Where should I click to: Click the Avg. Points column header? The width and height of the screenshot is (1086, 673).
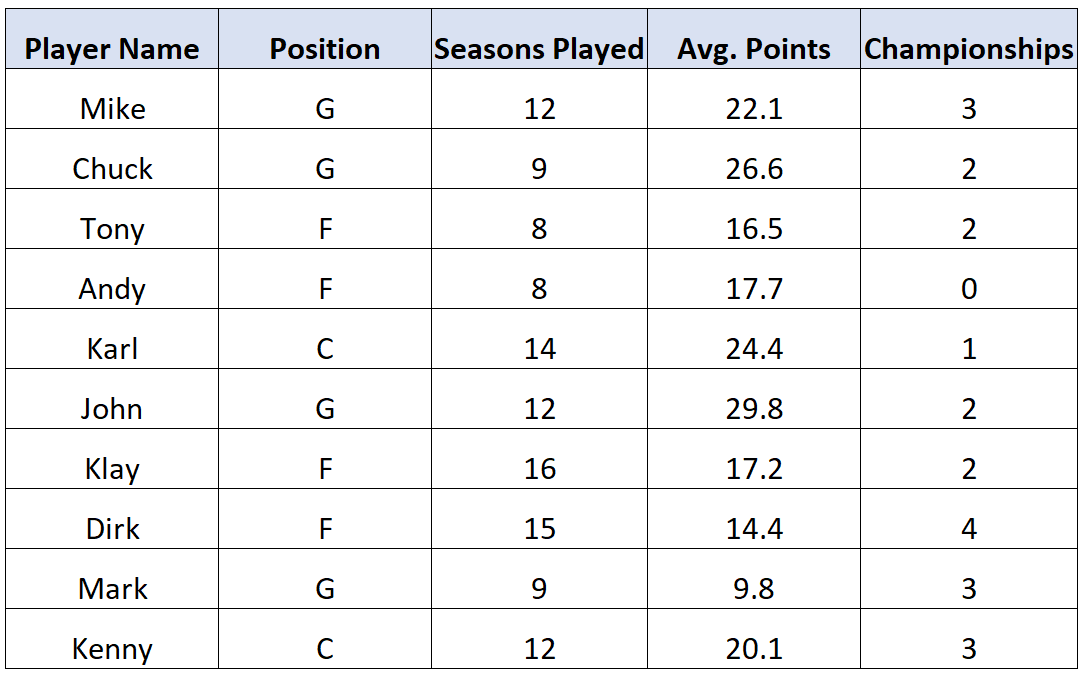754,39
